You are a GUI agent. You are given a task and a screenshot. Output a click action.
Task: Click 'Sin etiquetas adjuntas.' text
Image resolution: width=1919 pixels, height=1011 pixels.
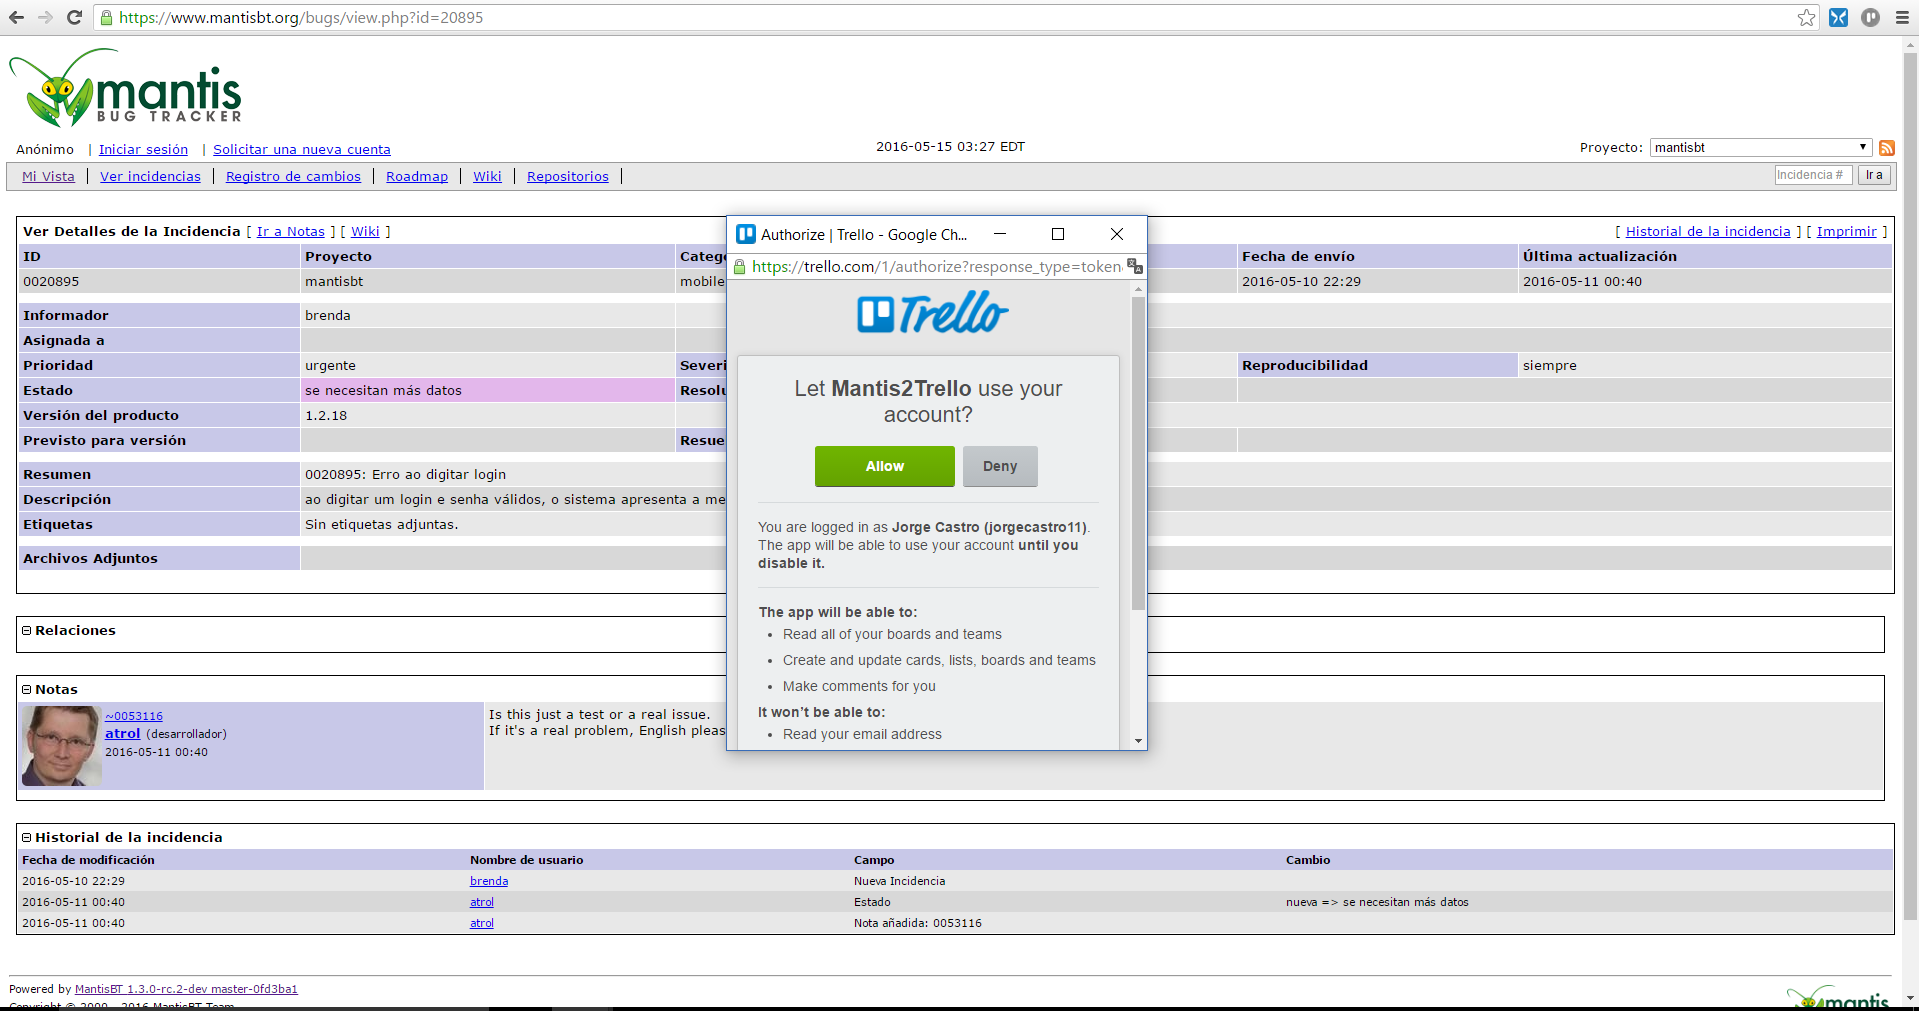[x=382, y=525]
